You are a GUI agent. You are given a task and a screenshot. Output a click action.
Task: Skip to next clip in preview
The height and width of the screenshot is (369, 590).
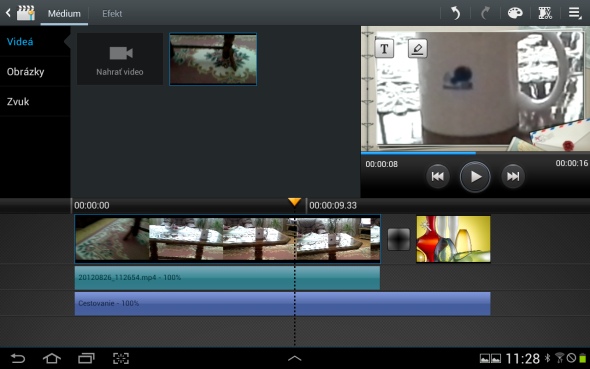513,176
